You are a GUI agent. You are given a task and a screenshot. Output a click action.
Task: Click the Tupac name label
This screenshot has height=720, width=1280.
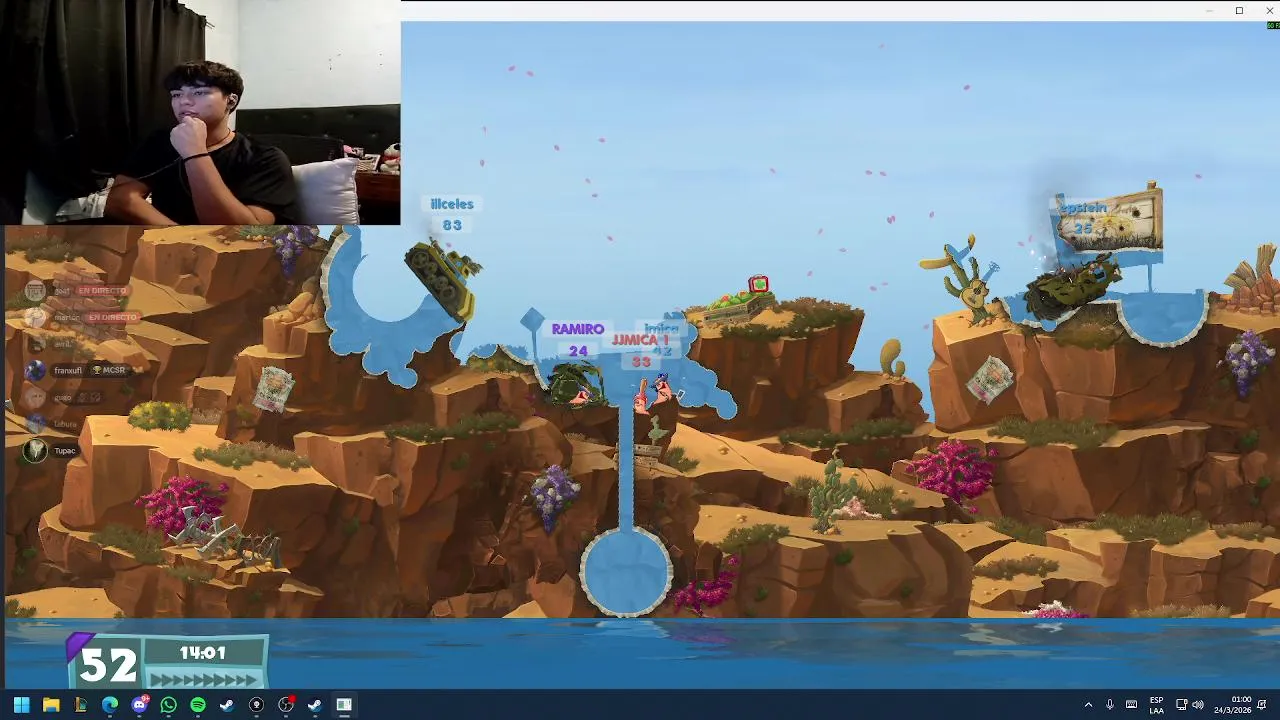point(65,451)
